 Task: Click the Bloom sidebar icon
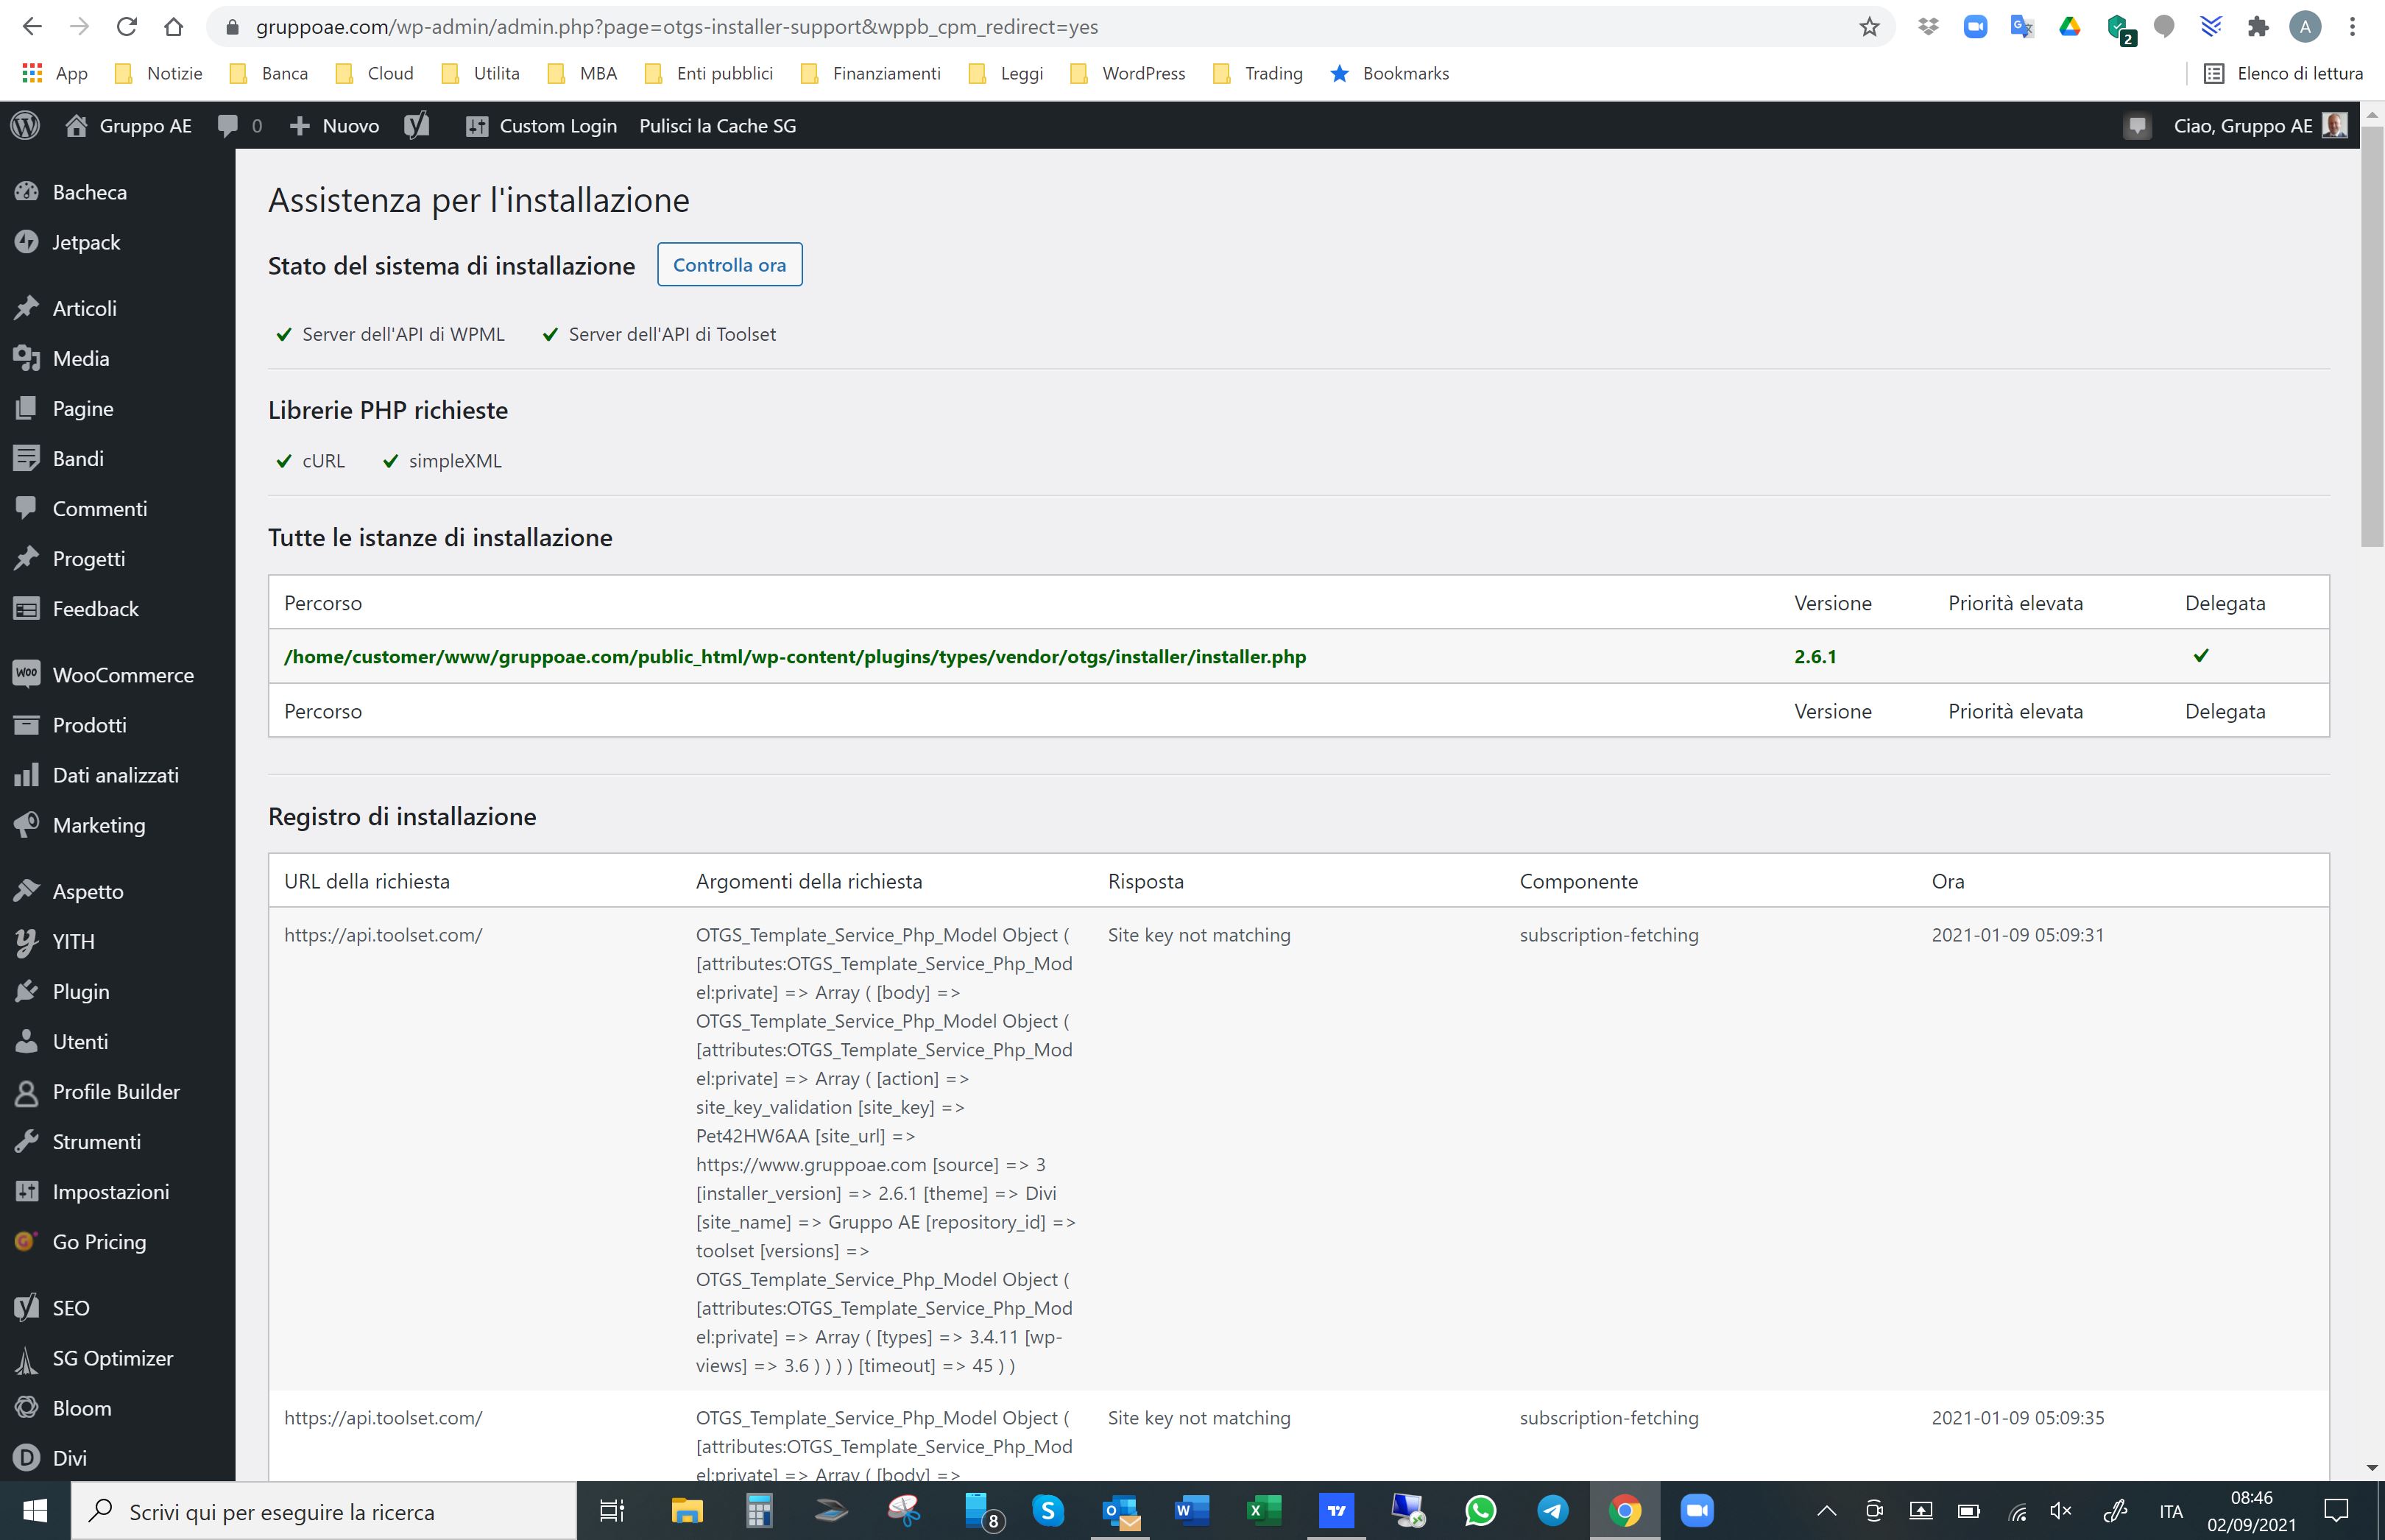point(27,1408)
